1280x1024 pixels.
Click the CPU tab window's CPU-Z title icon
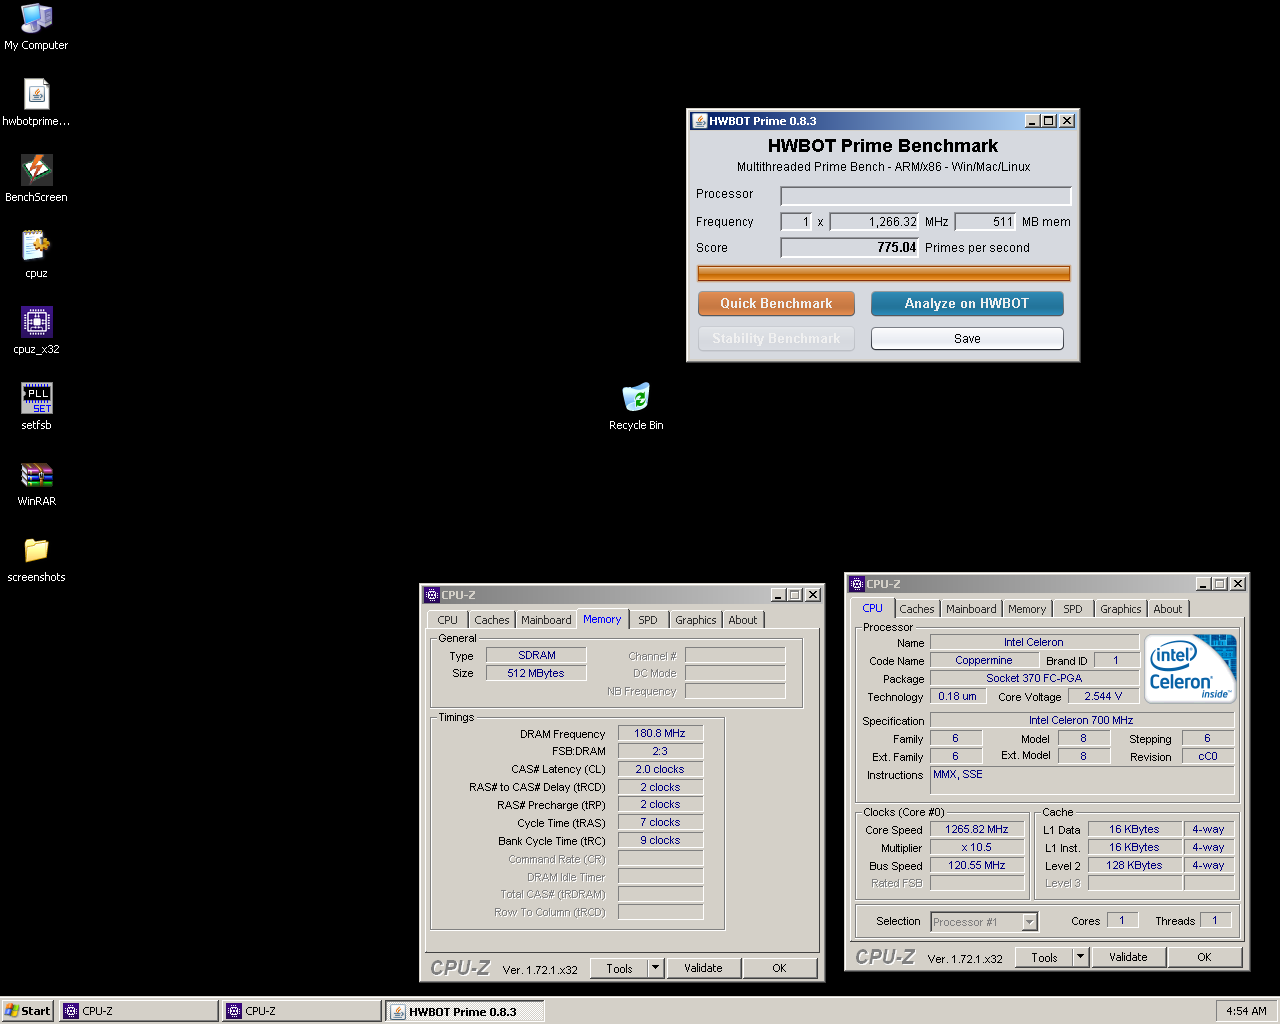coord(857,584)
